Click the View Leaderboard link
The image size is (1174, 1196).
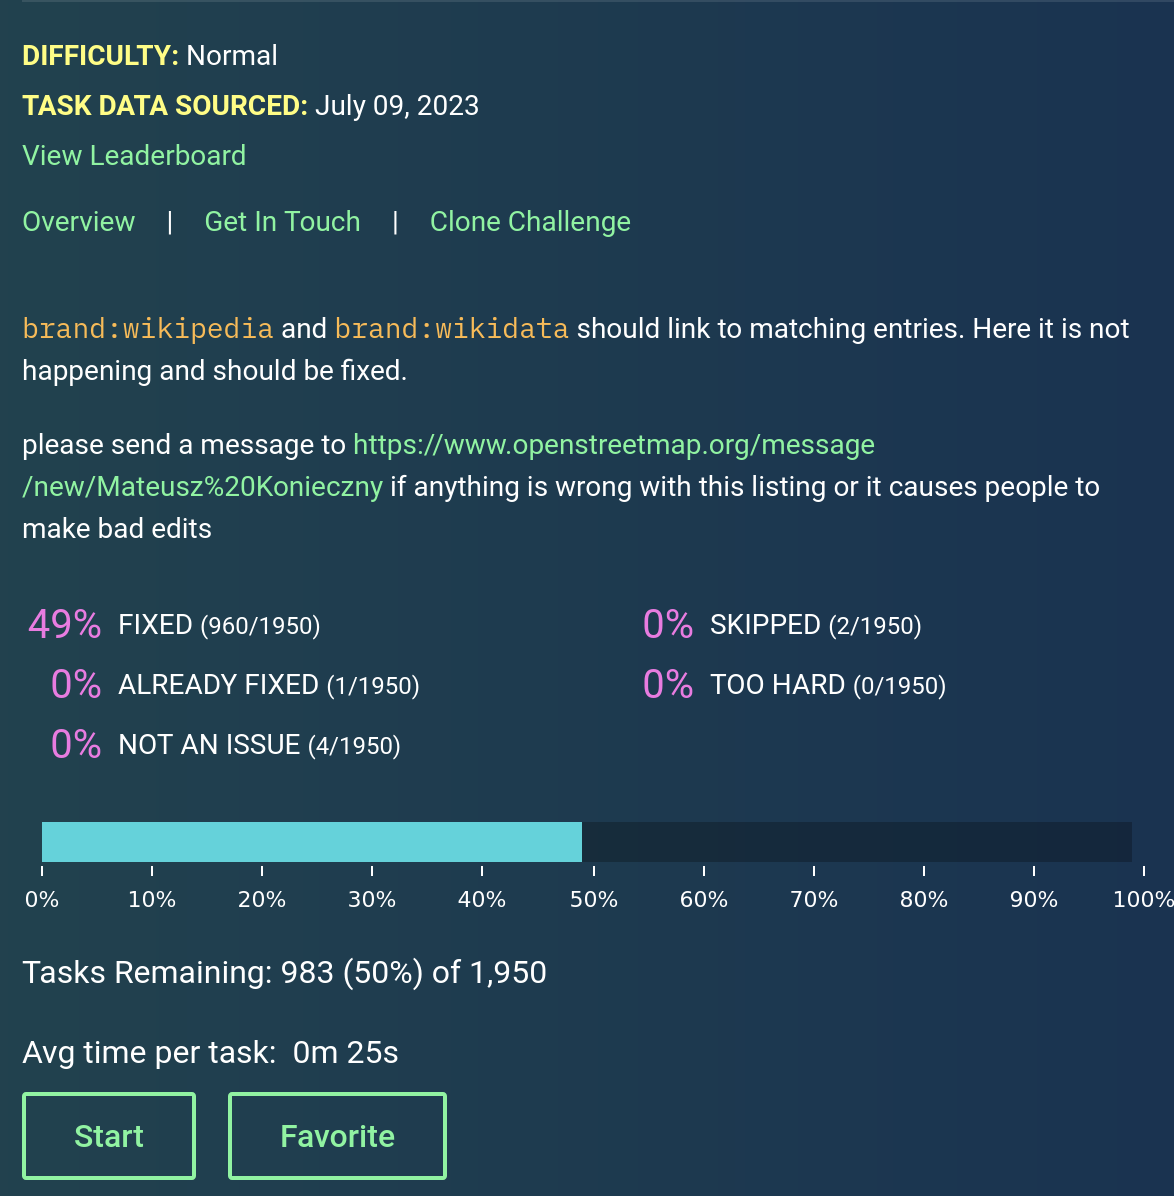134,155
